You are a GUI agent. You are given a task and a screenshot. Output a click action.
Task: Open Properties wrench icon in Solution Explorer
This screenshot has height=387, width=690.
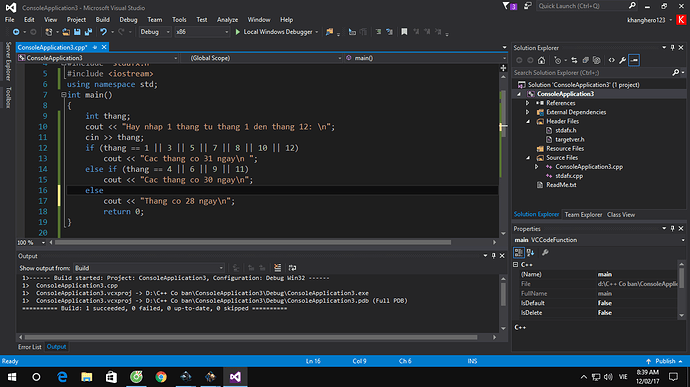(x=623, y=60)
